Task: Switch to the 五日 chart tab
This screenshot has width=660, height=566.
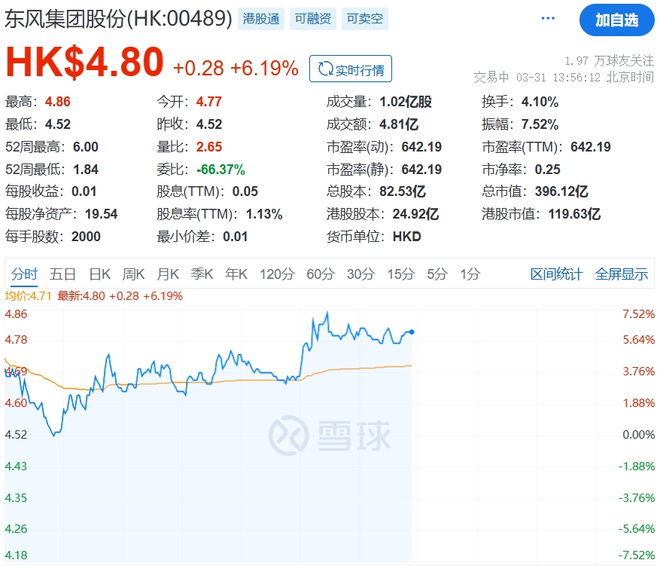Action: coord(63,274)
